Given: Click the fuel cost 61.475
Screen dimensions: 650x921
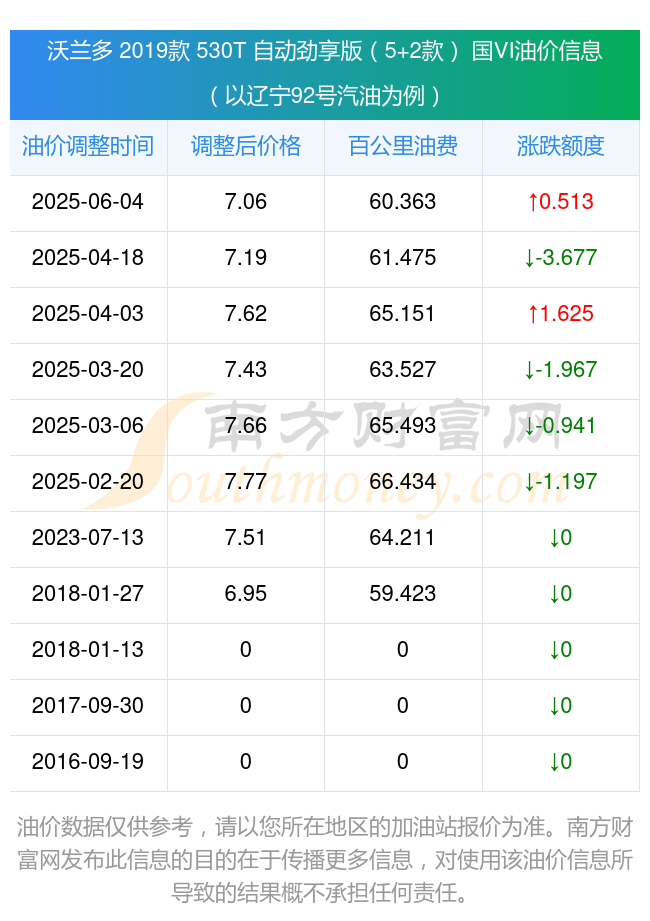Looking at the screenshot, I should click(x=403, y=257).
